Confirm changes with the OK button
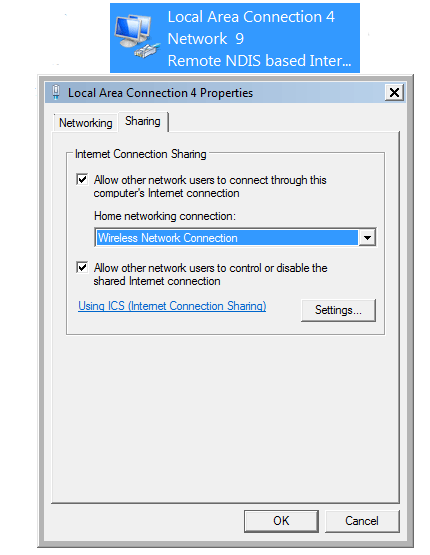The image size is (430, 555). tap(281, 521)
